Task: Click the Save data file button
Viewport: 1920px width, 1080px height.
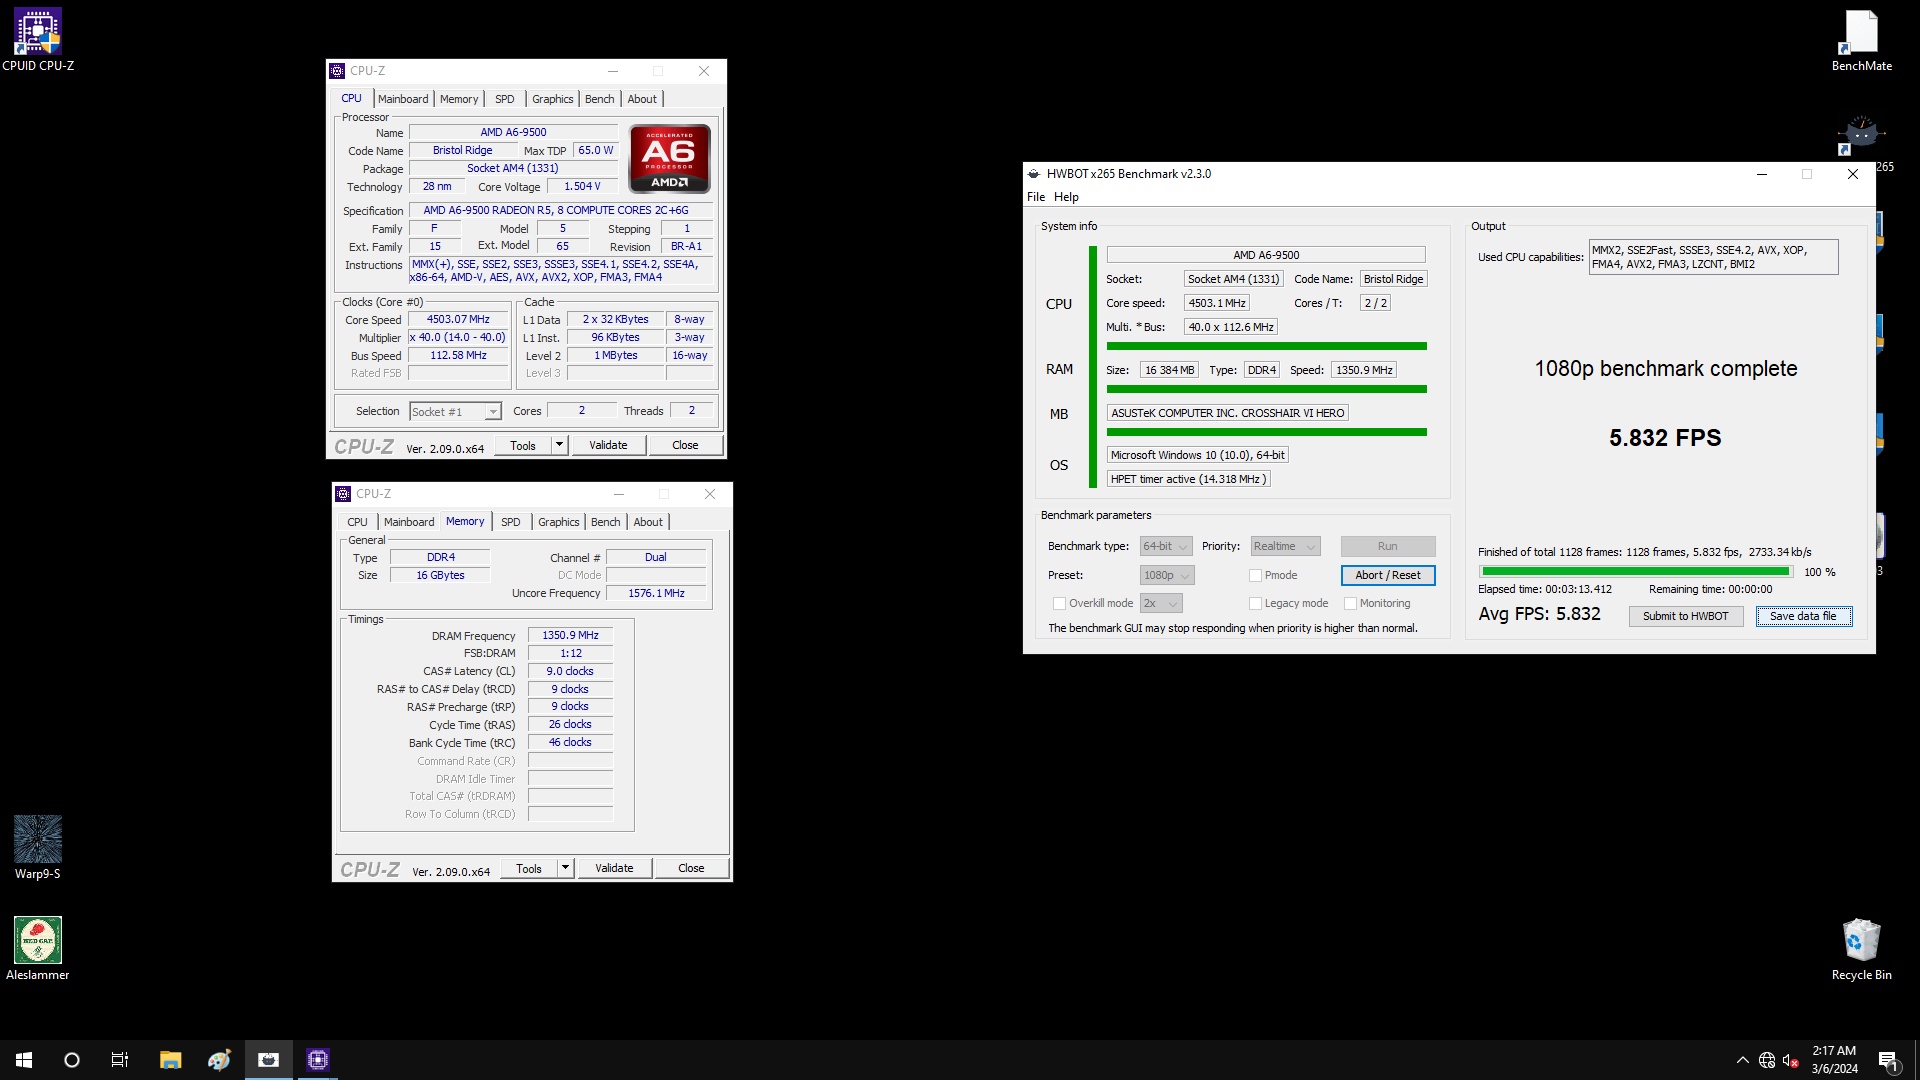Action: [x=1803, y=616]
